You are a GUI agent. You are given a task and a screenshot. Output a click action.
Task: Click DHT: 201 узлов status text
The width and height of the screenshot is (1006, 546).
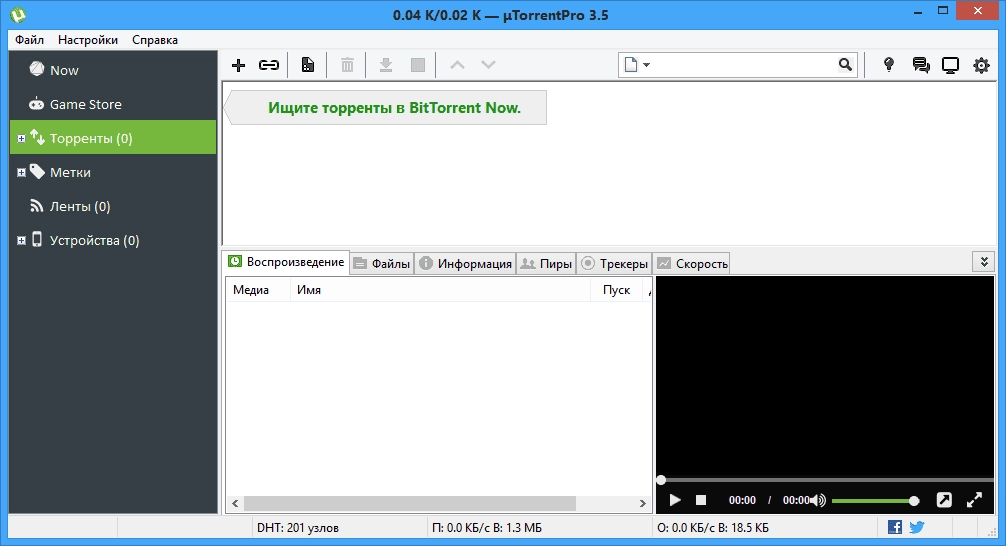tap(298, 528)
